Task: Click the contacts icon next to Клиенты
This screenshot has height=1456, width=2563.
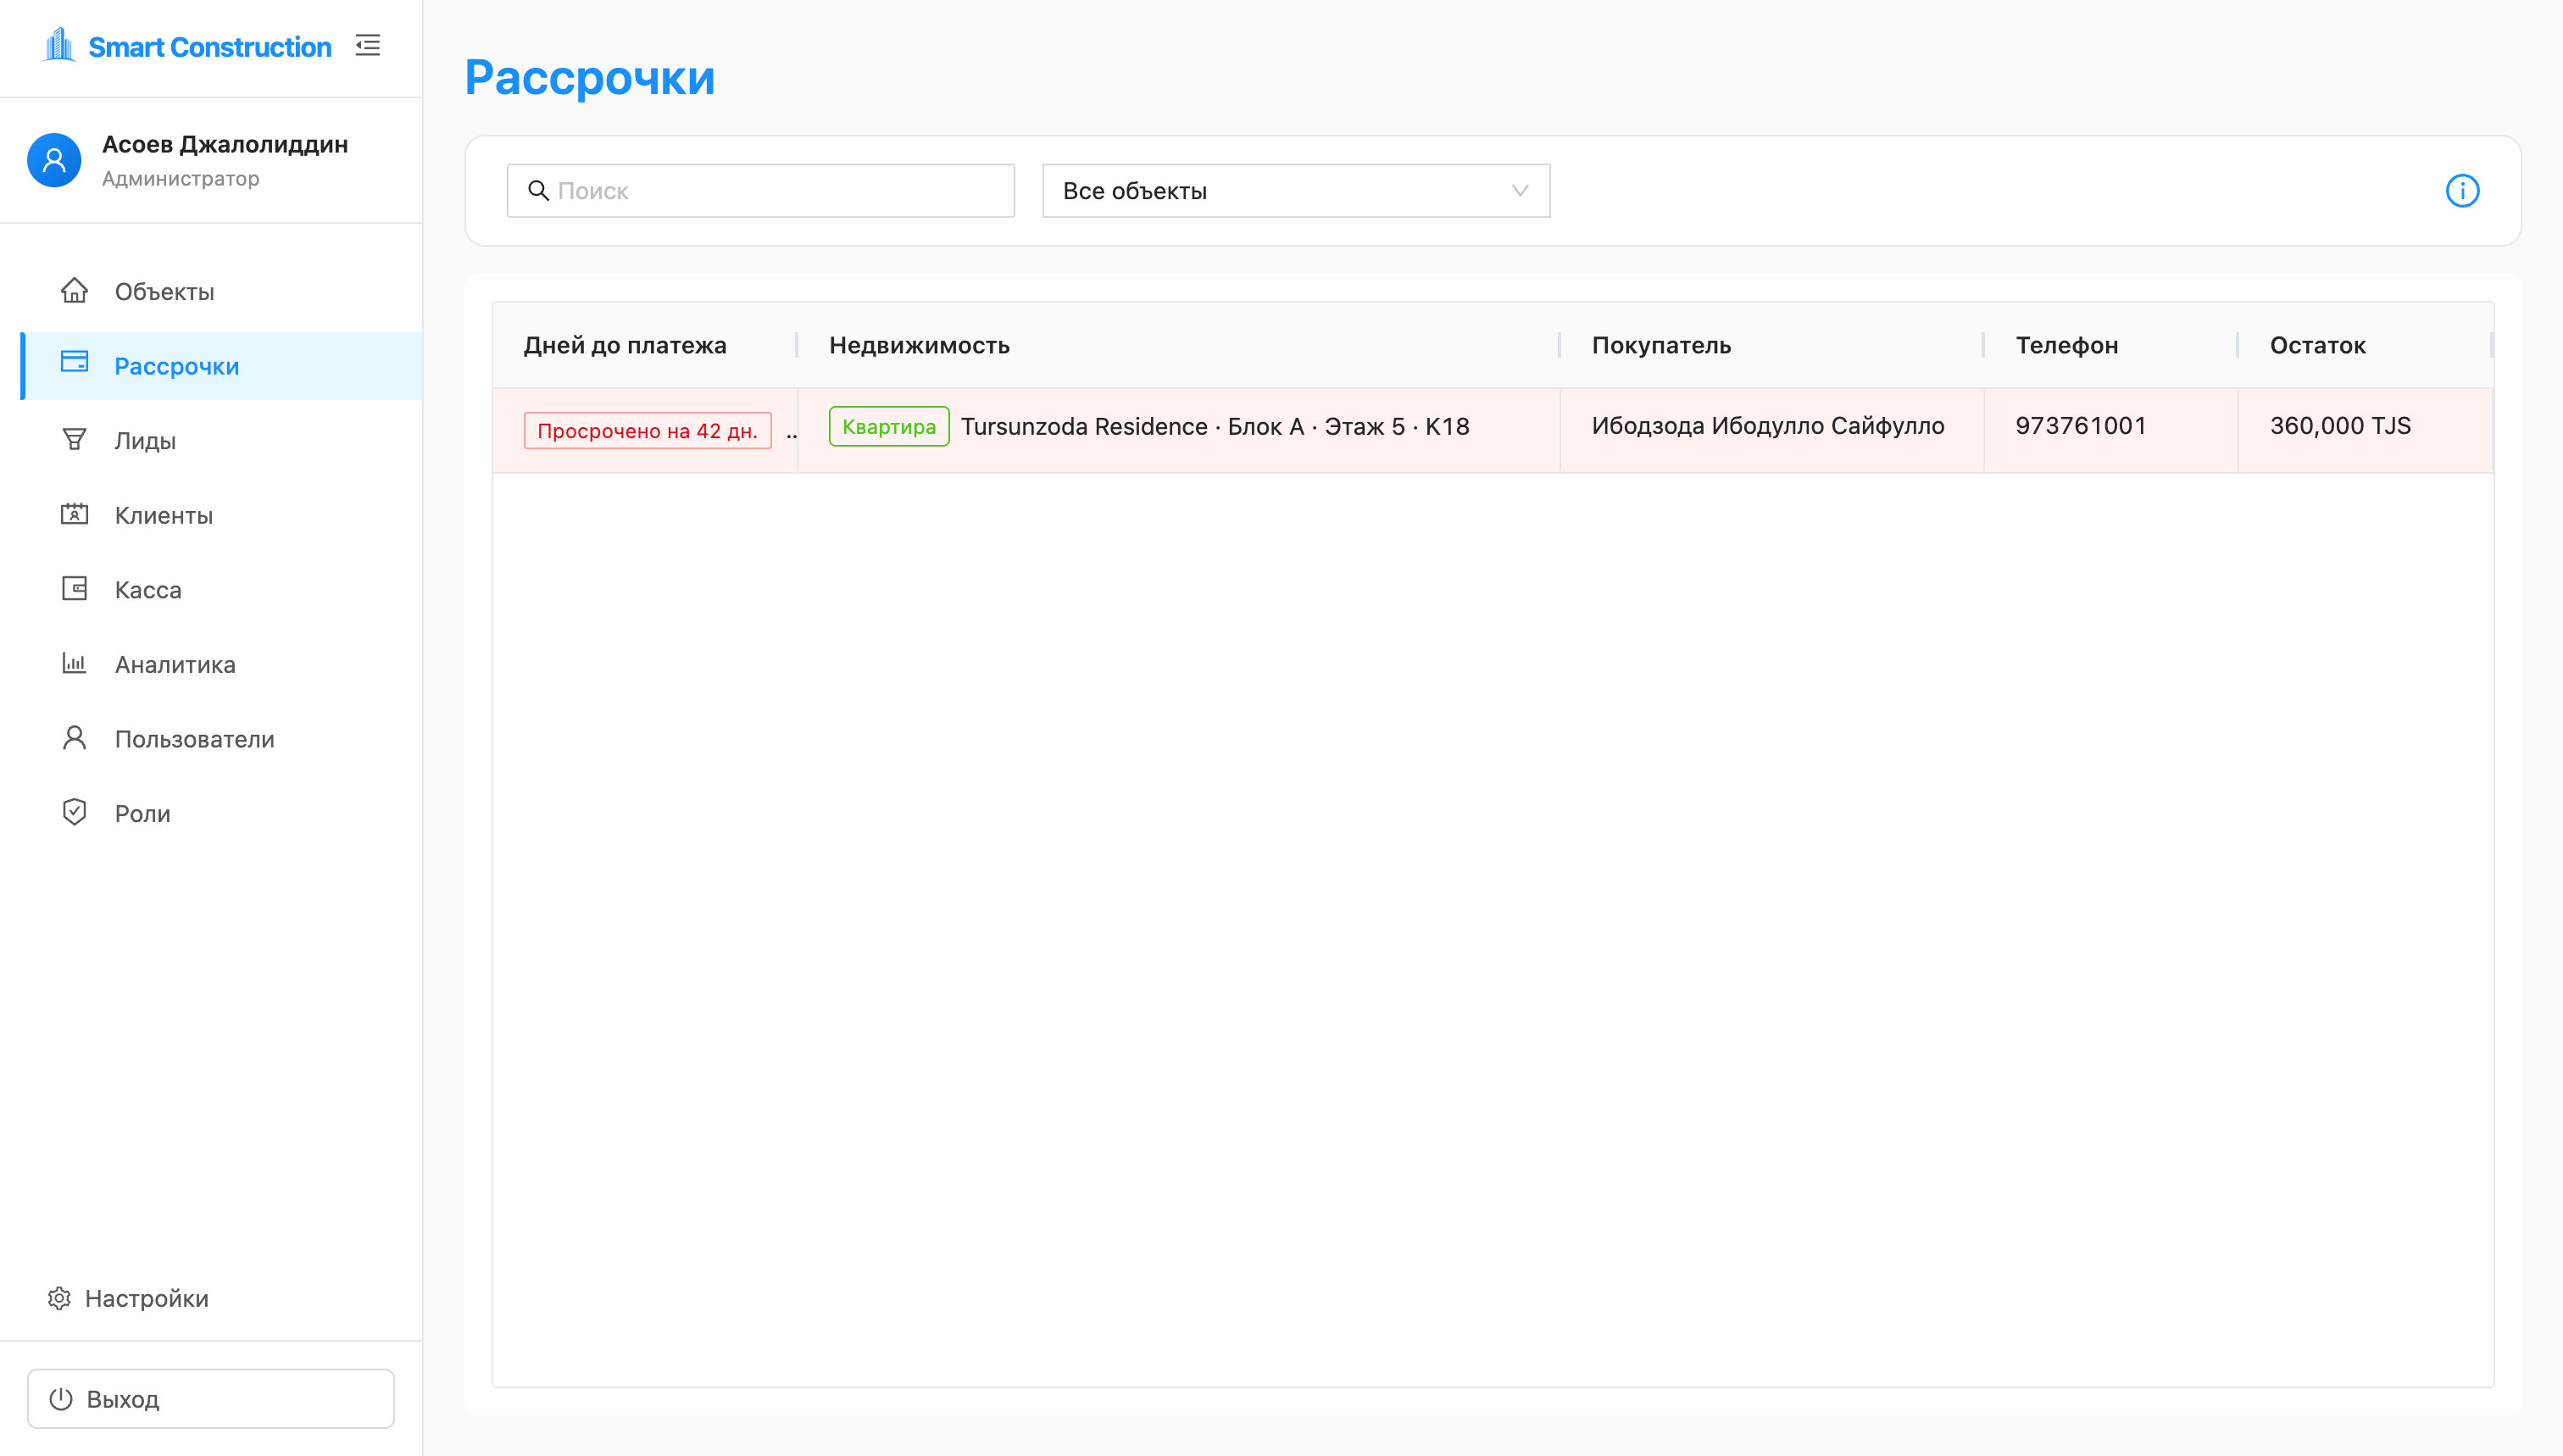Action: tap(74, 514)
